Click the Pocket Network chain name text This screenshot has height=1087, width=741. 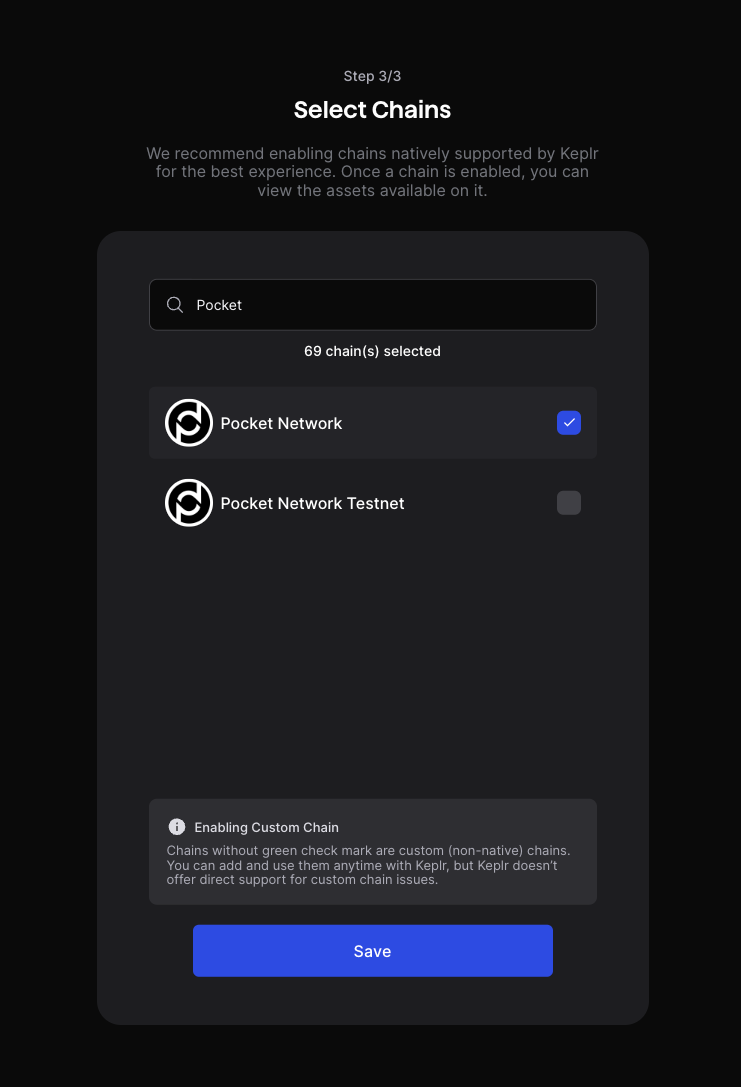281,424
